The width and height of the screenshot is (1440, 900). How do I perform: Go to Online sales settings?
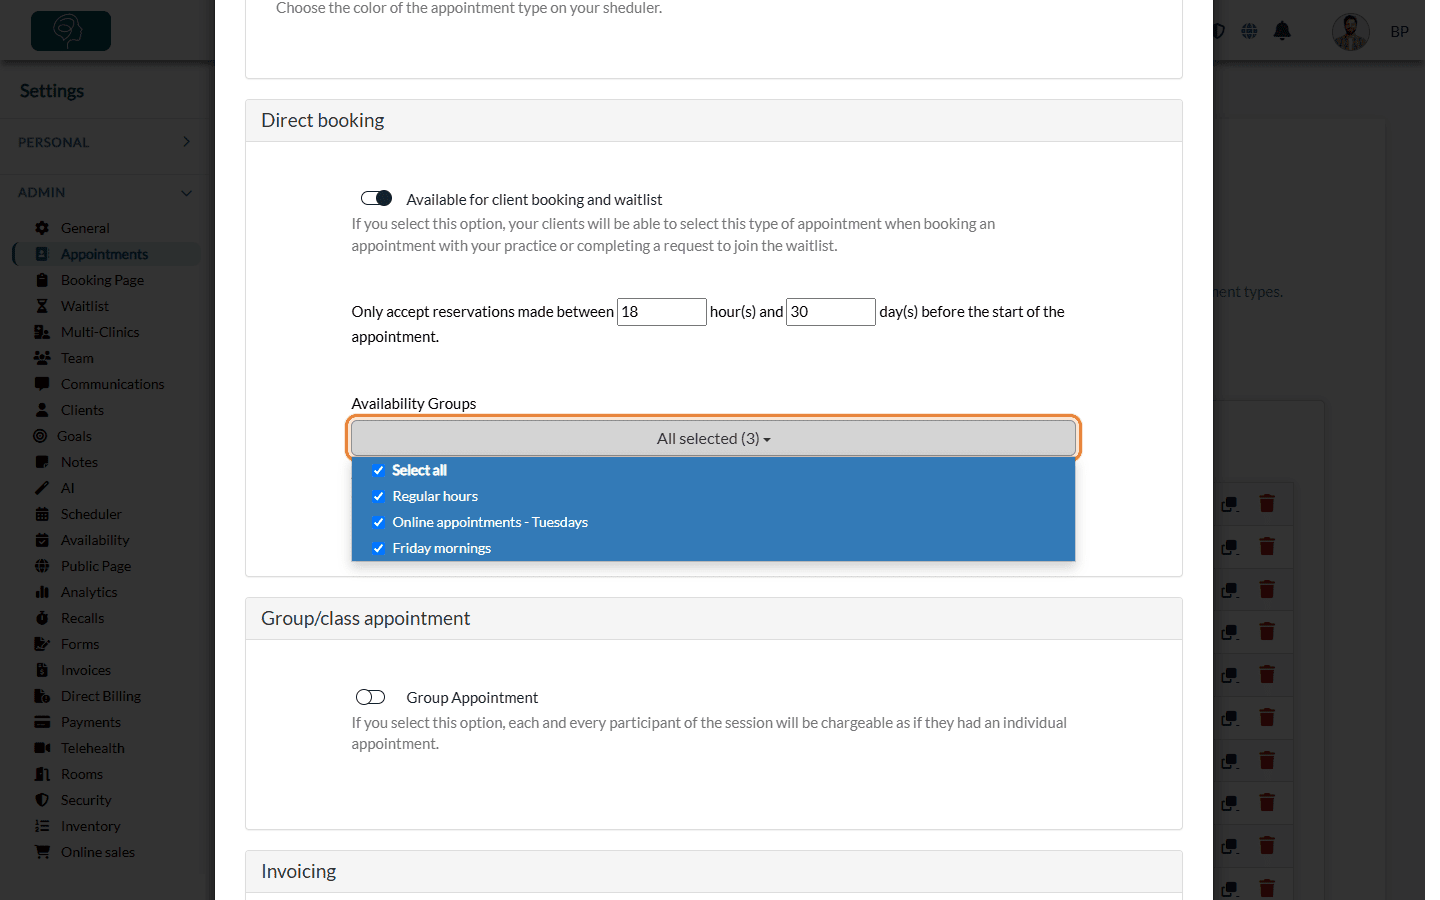tap(98, 852)
